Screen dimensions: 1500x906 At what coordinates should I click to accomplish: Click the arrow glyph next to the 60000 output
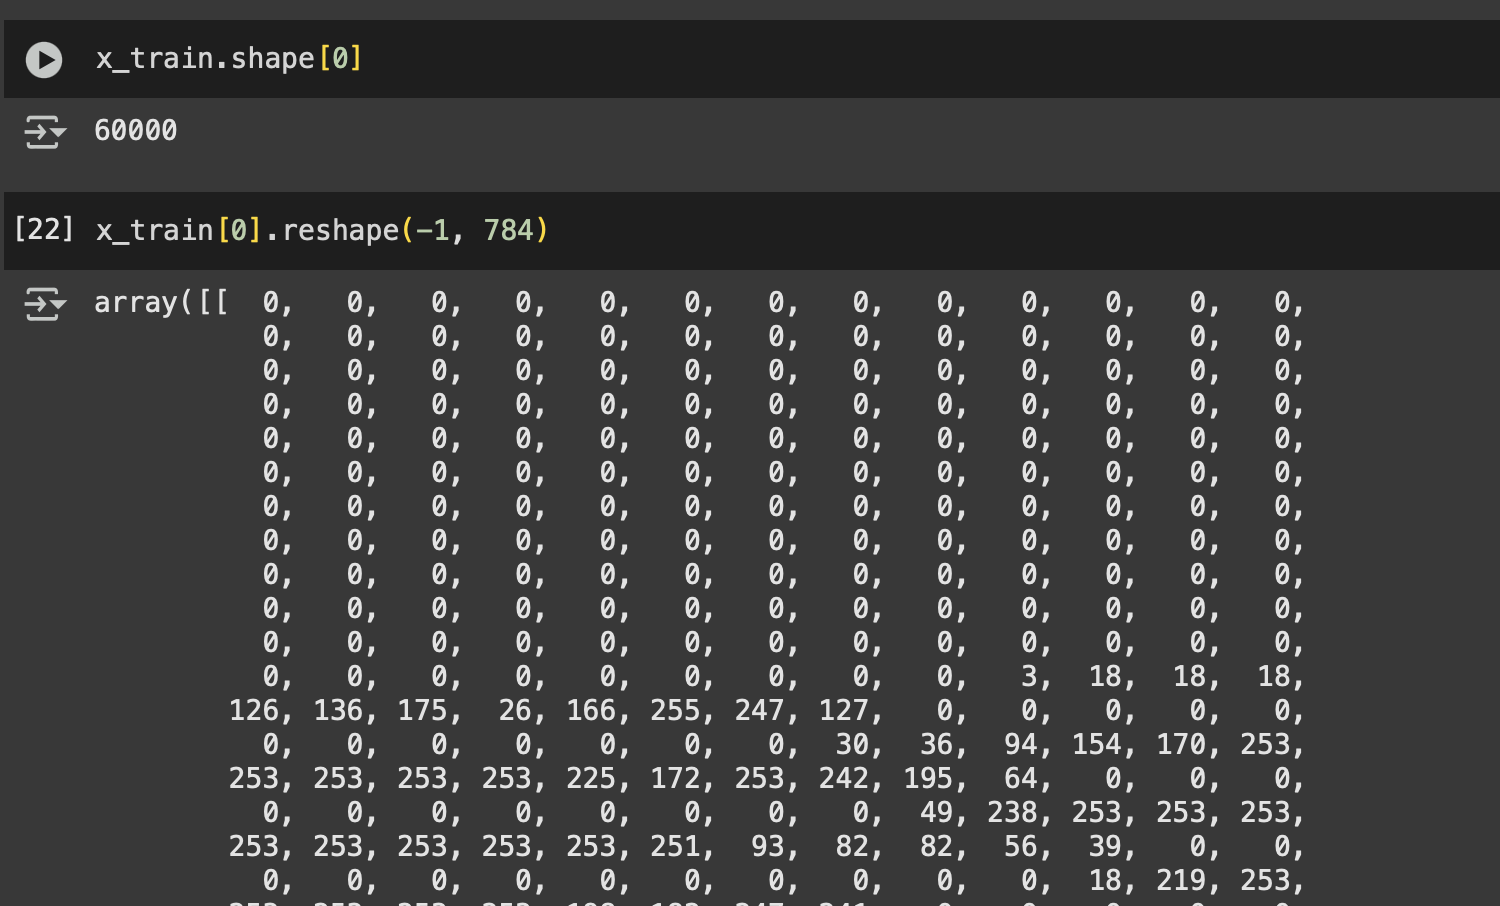tap(44, 131)
